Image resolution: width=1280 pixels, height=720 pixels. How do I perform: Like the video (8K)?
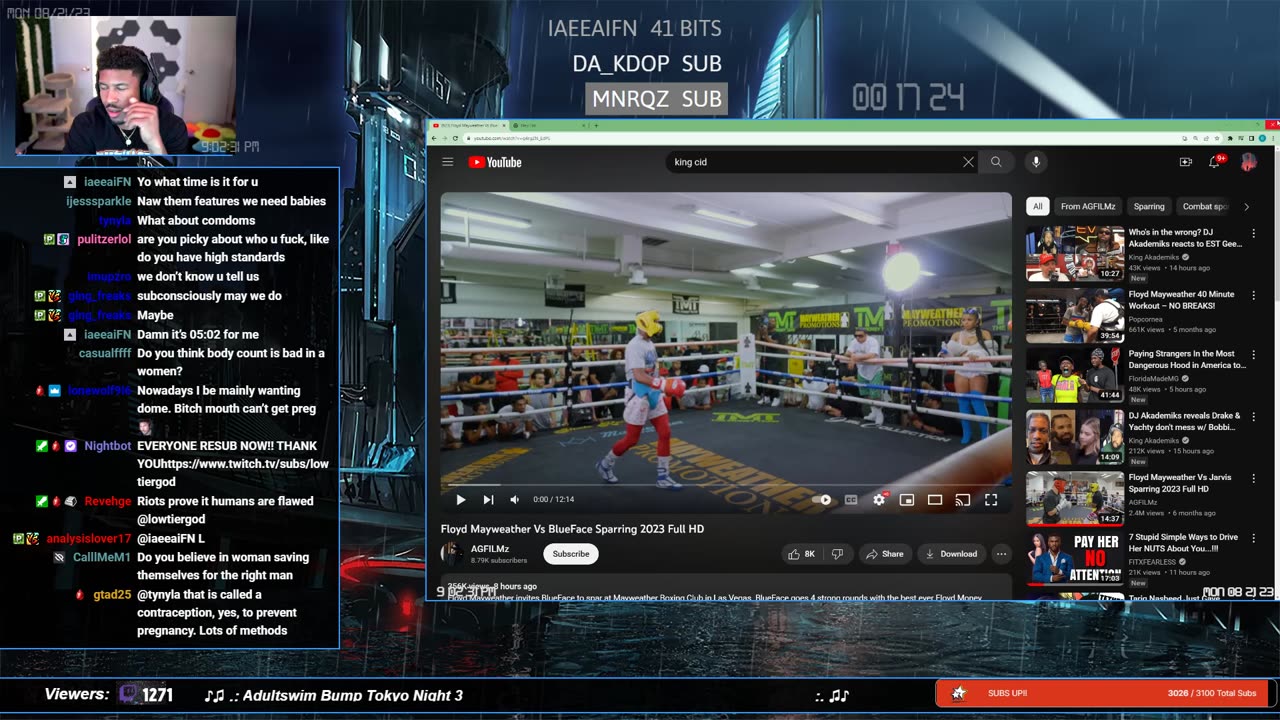tap(803, 554)
